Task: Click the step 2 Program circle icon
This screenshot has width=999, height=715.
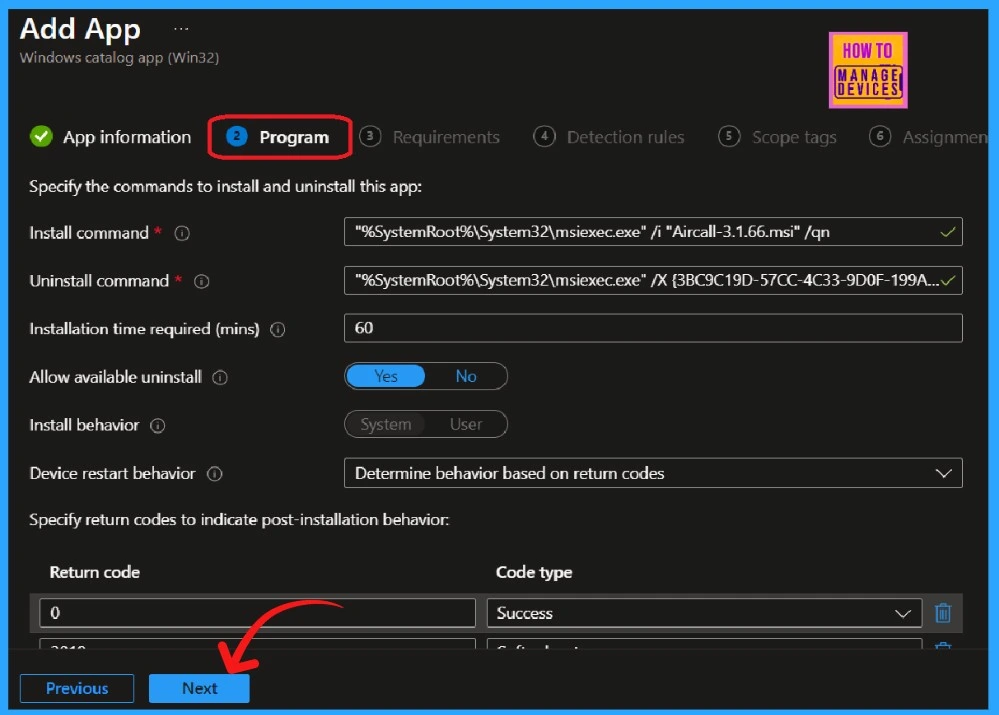Action: (237, 136)
